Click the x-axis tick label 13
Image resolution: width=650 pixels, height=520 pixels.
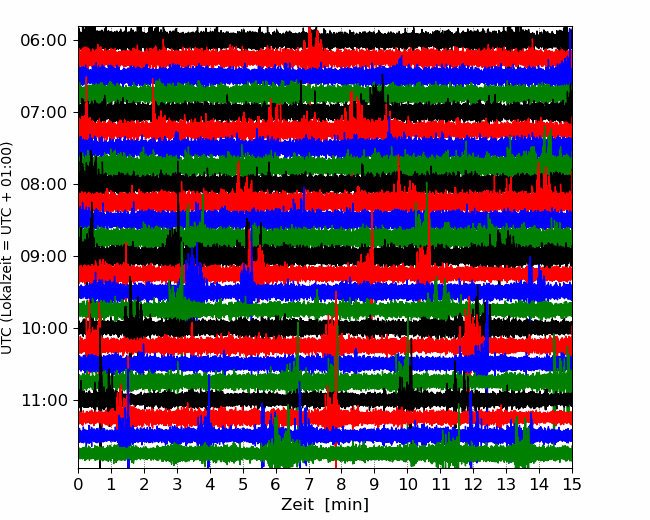(507, 484)
